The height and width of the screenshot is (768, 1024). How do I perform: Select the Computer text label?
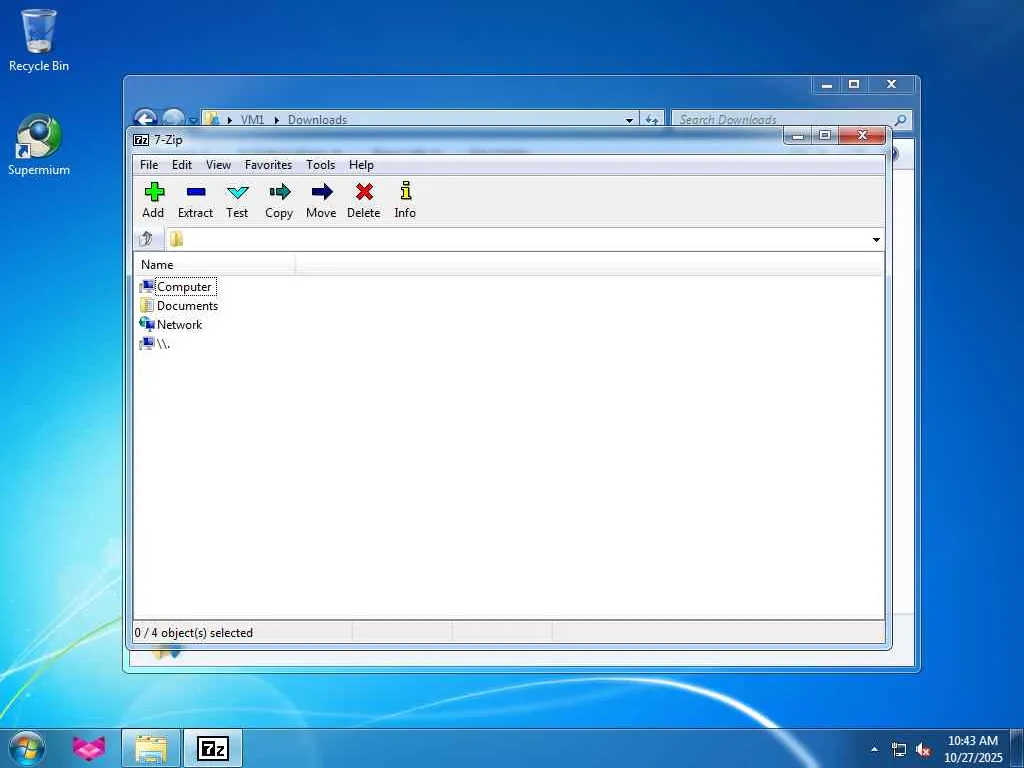(185, 287)
